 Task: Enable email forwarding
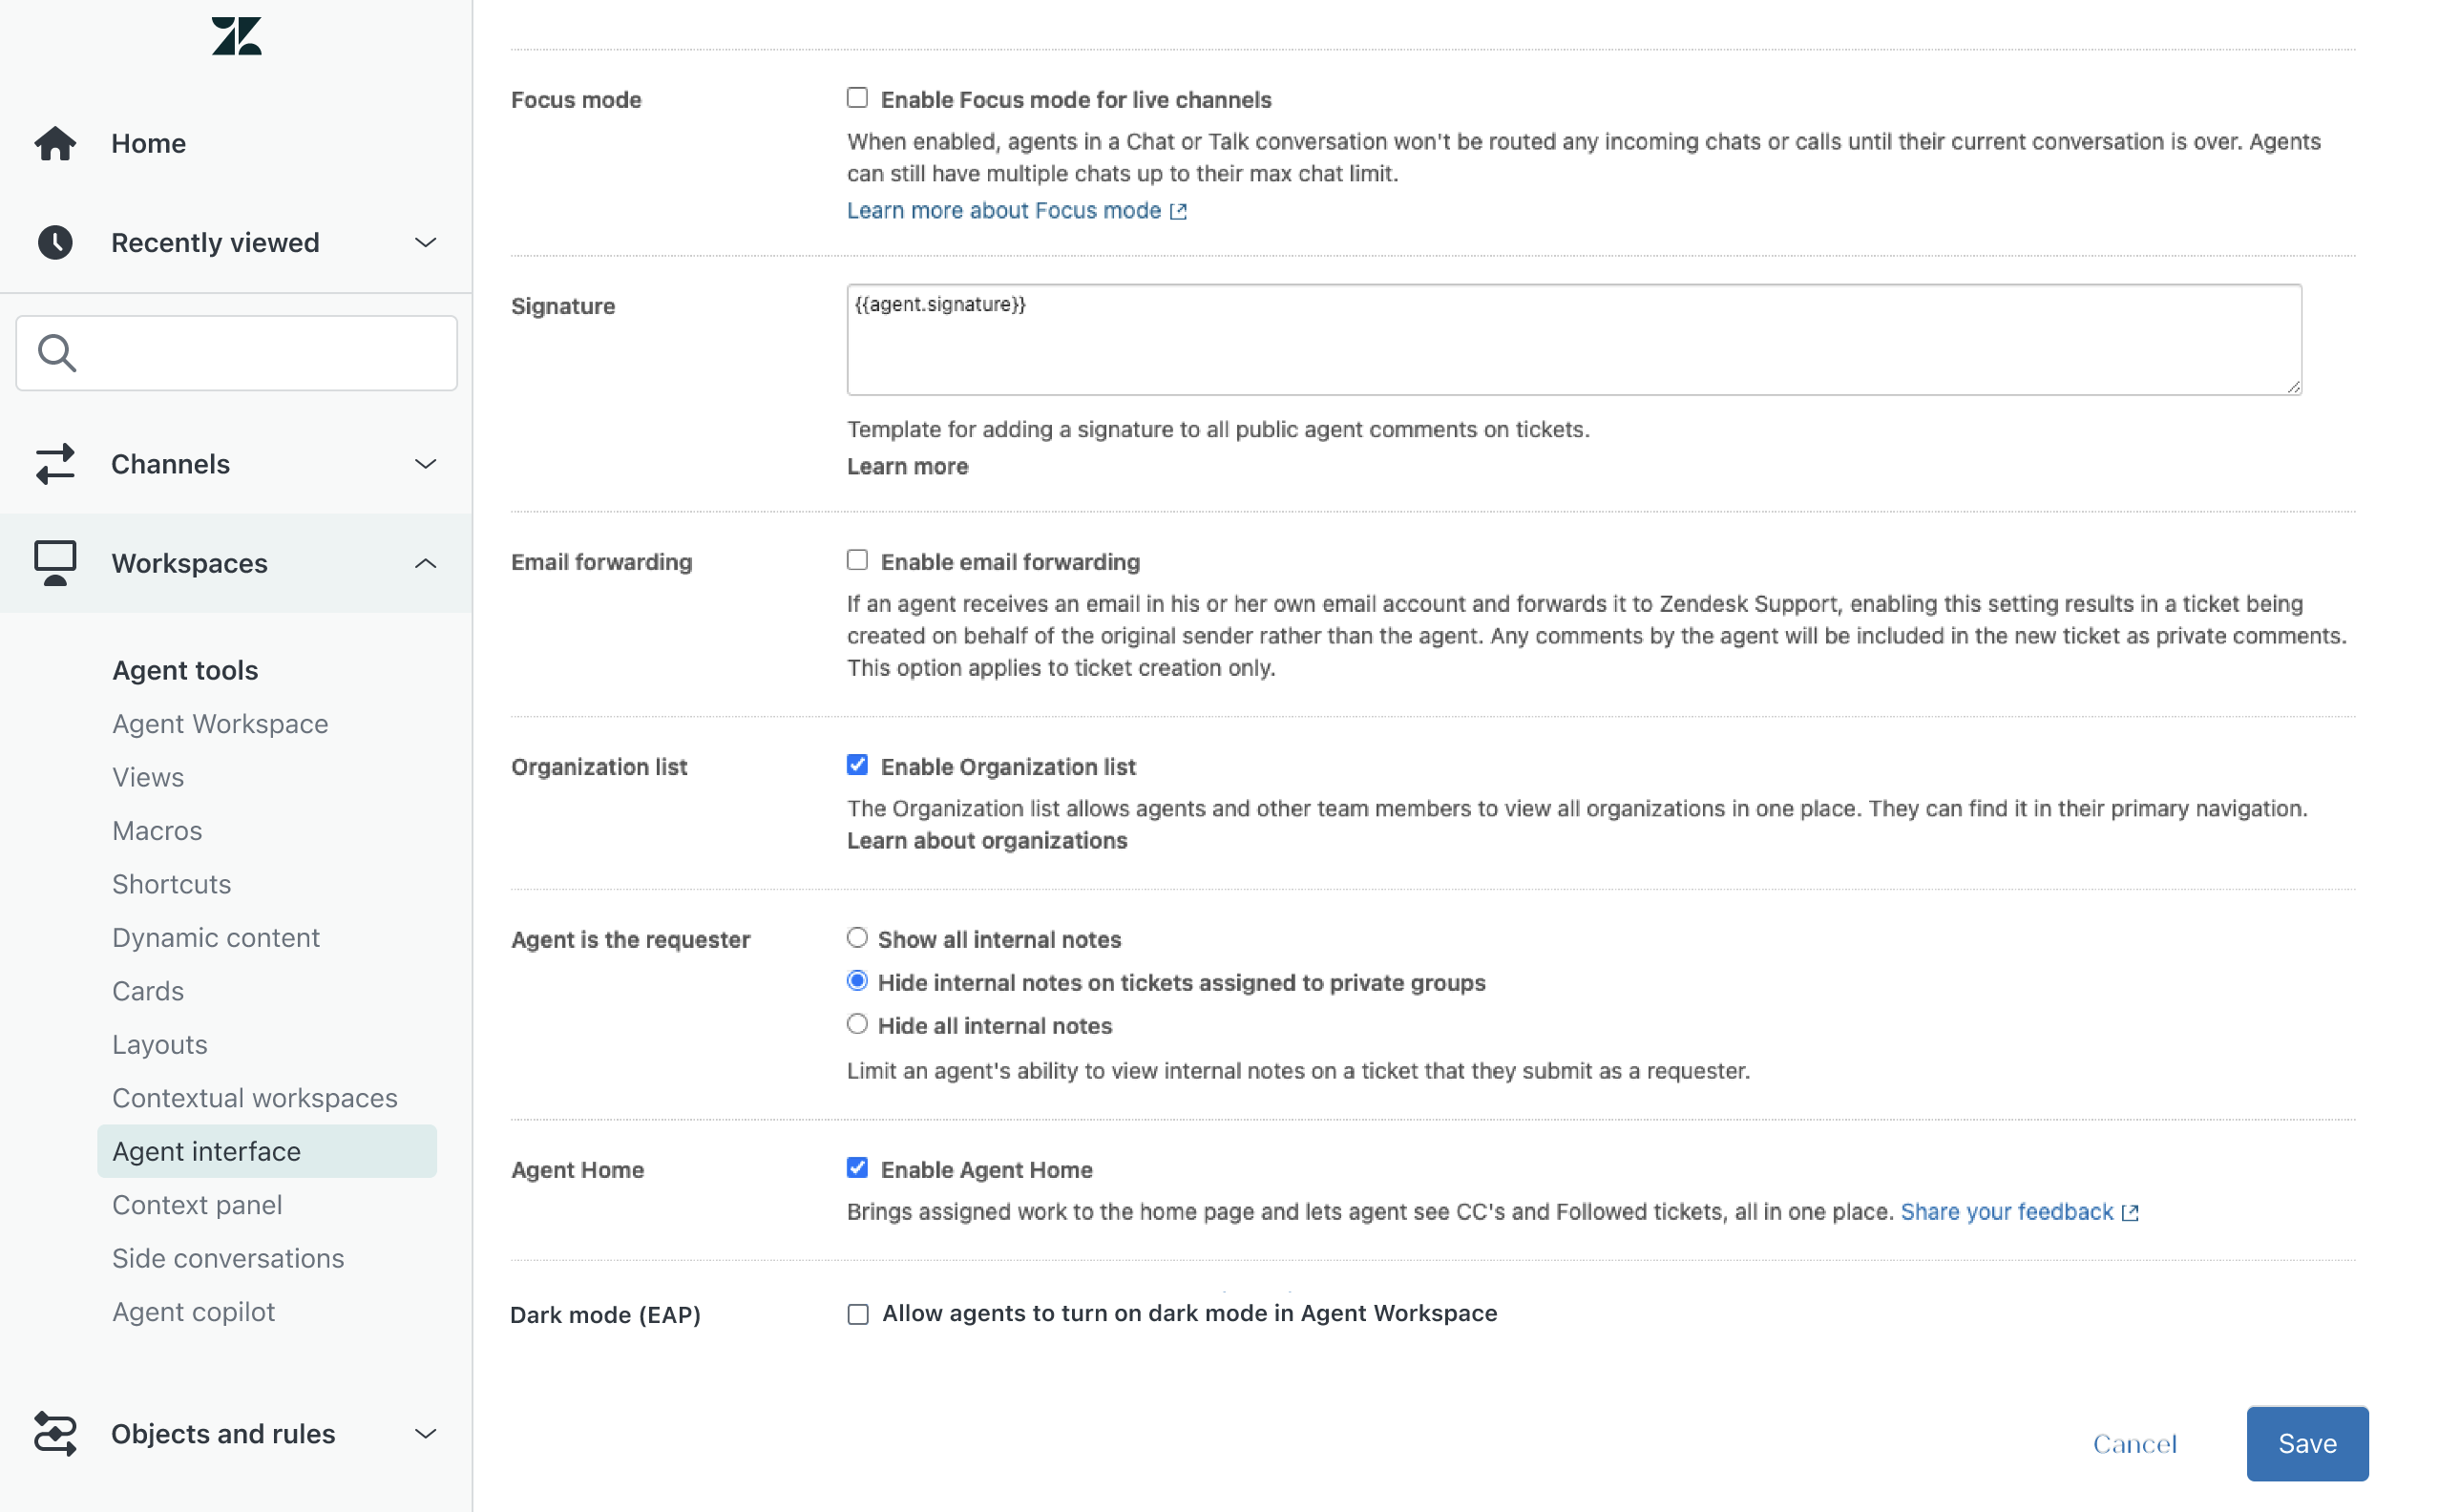857,559
